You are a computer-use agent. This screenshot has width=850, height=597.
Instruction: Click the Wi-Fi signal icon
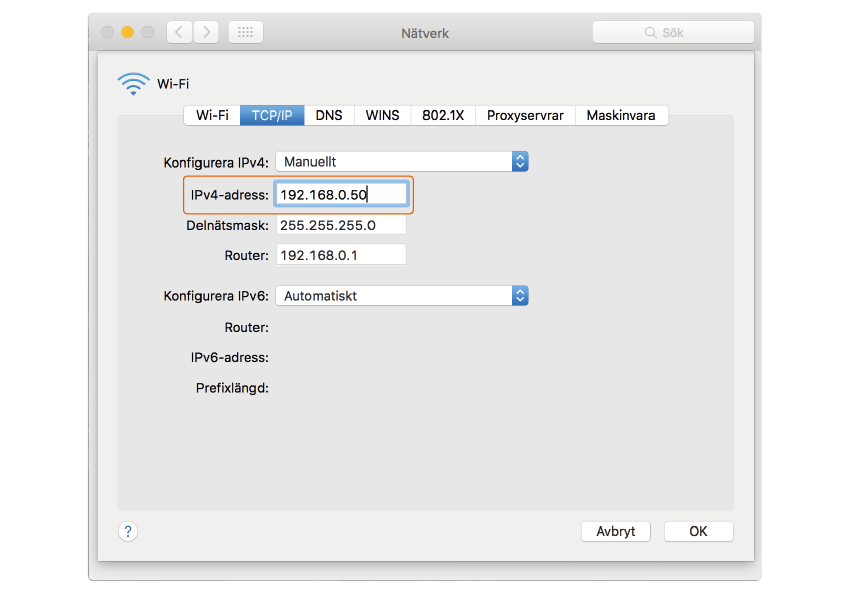click(133, 84)
